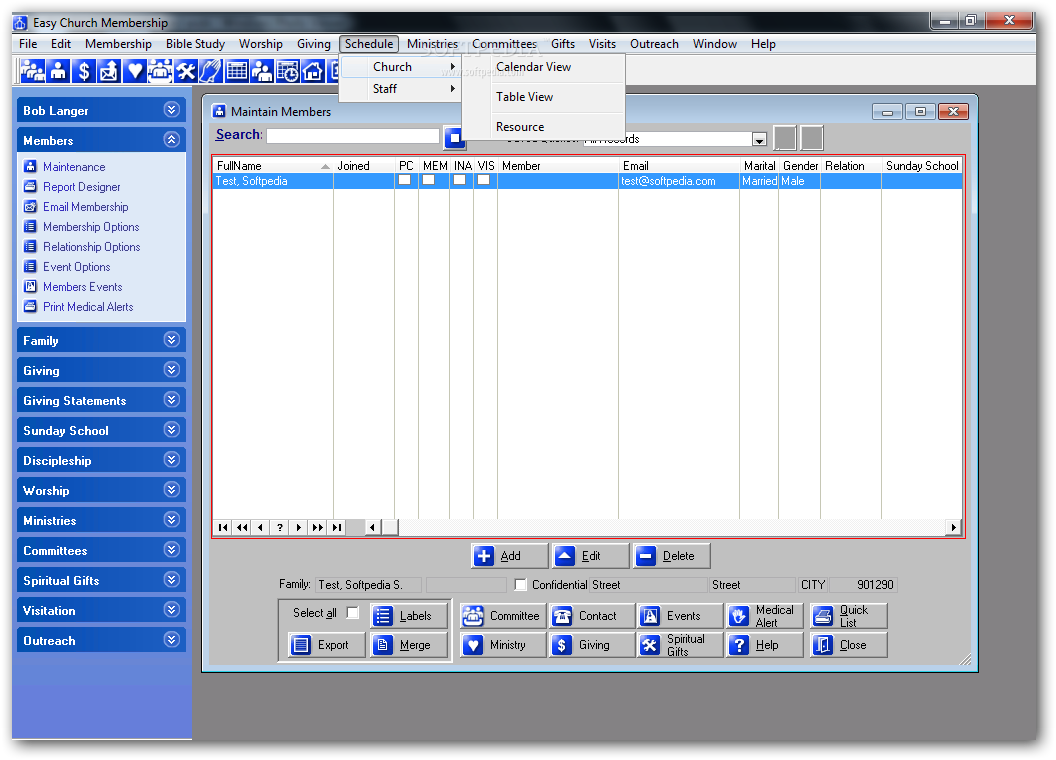Viewport: 1056px width, 760px height.
Task: Click the Members Events icon
Action: [30, 286]
